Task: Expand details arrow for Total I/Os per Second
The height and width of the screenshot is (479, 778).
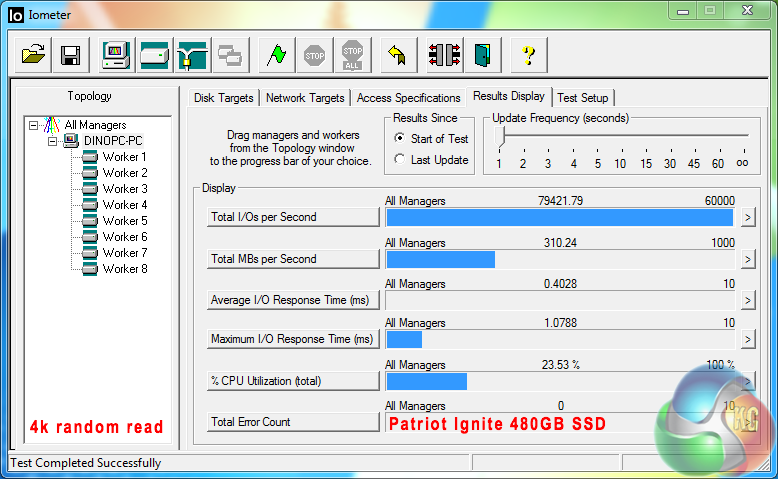Action: (748, 217)
